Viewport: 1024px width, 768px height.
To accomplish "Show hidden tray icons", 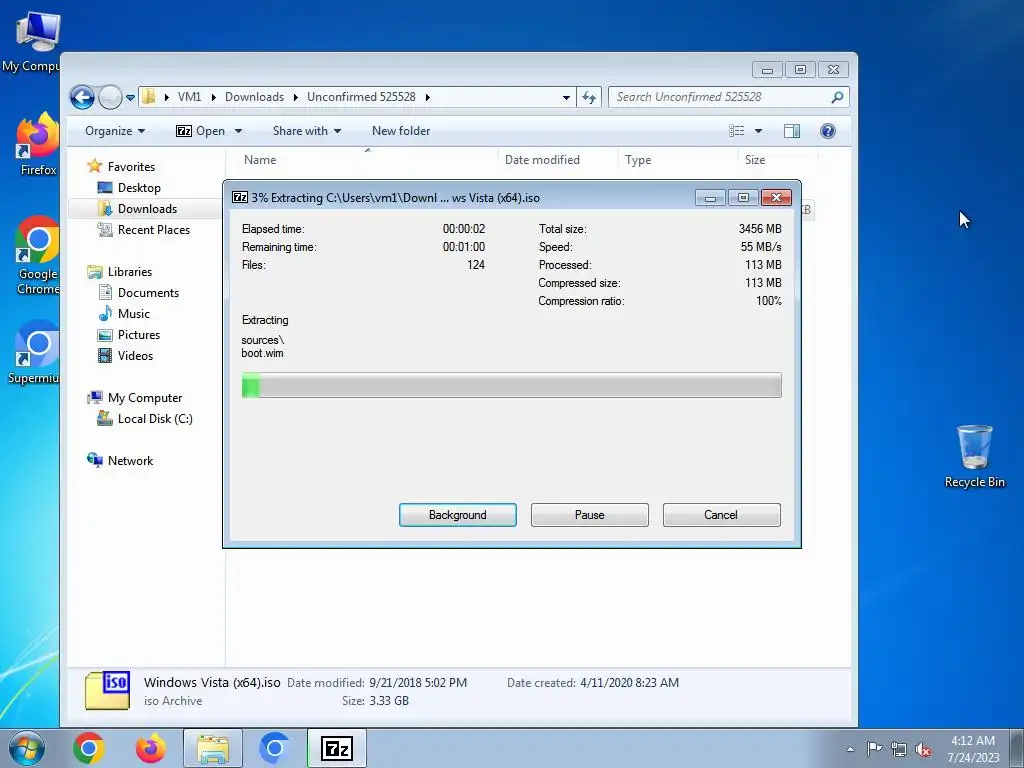I will point(850,749).
